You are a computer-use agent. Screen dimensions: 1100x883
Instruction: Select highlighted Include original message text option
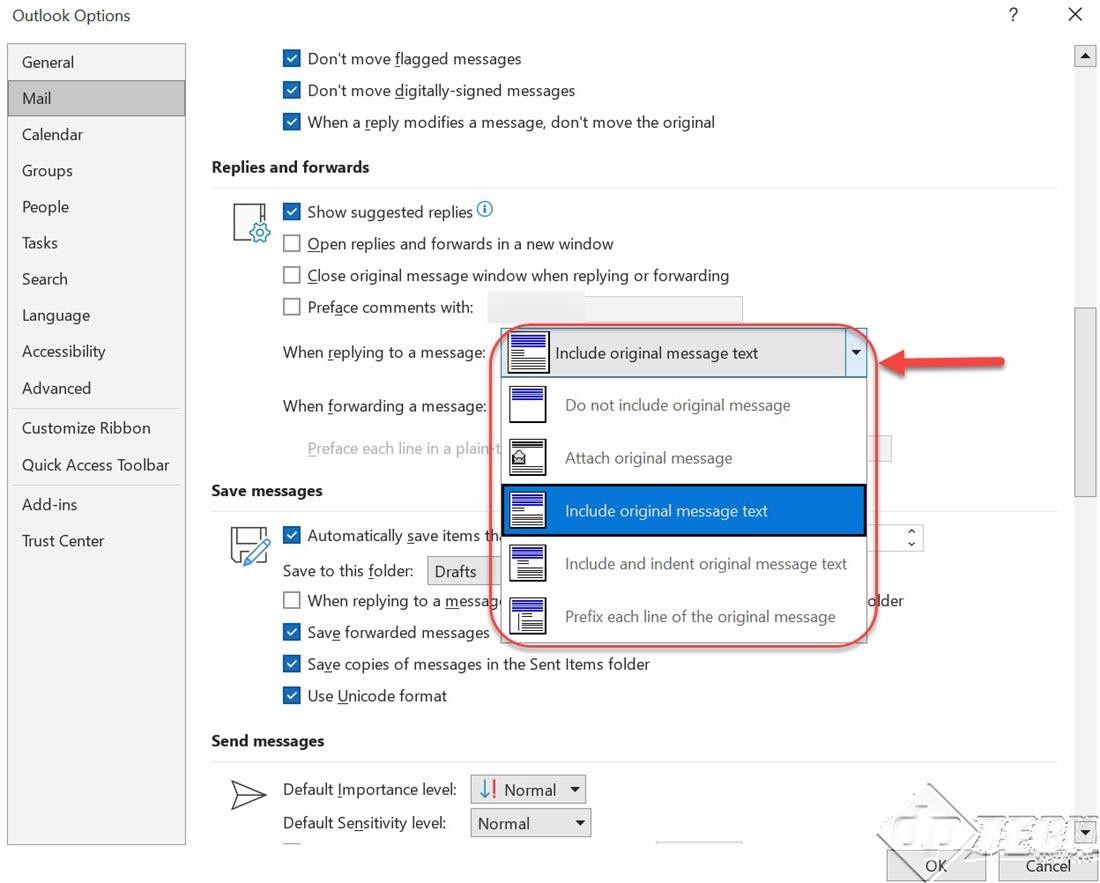click(x=684, y=511)
